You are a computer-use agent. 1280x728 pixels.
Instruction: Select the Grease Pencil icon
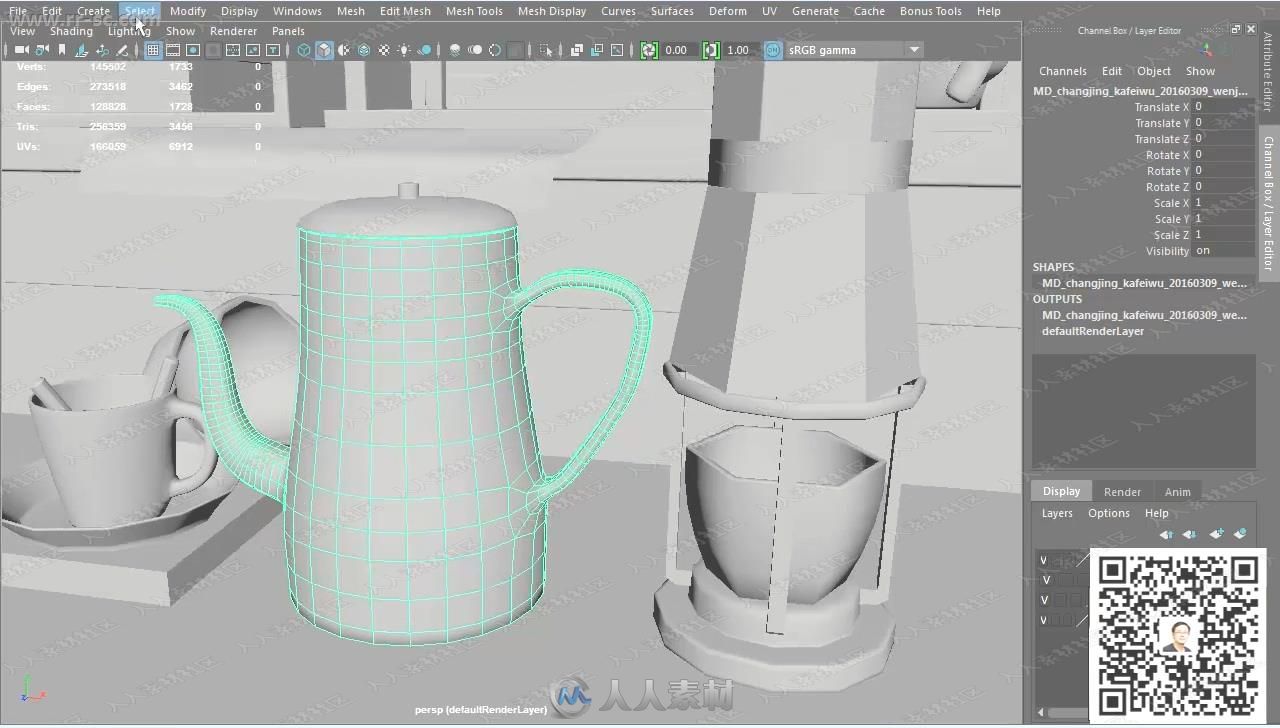(x=122, y=50)
